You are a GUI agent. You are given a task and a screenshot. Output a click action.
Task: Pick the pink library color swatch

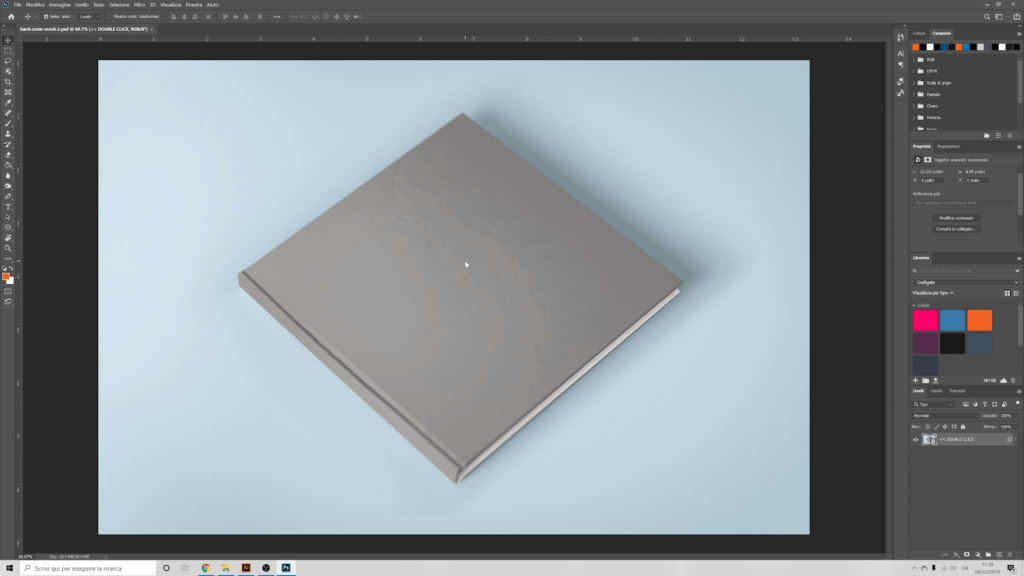[x=925, y=320]
